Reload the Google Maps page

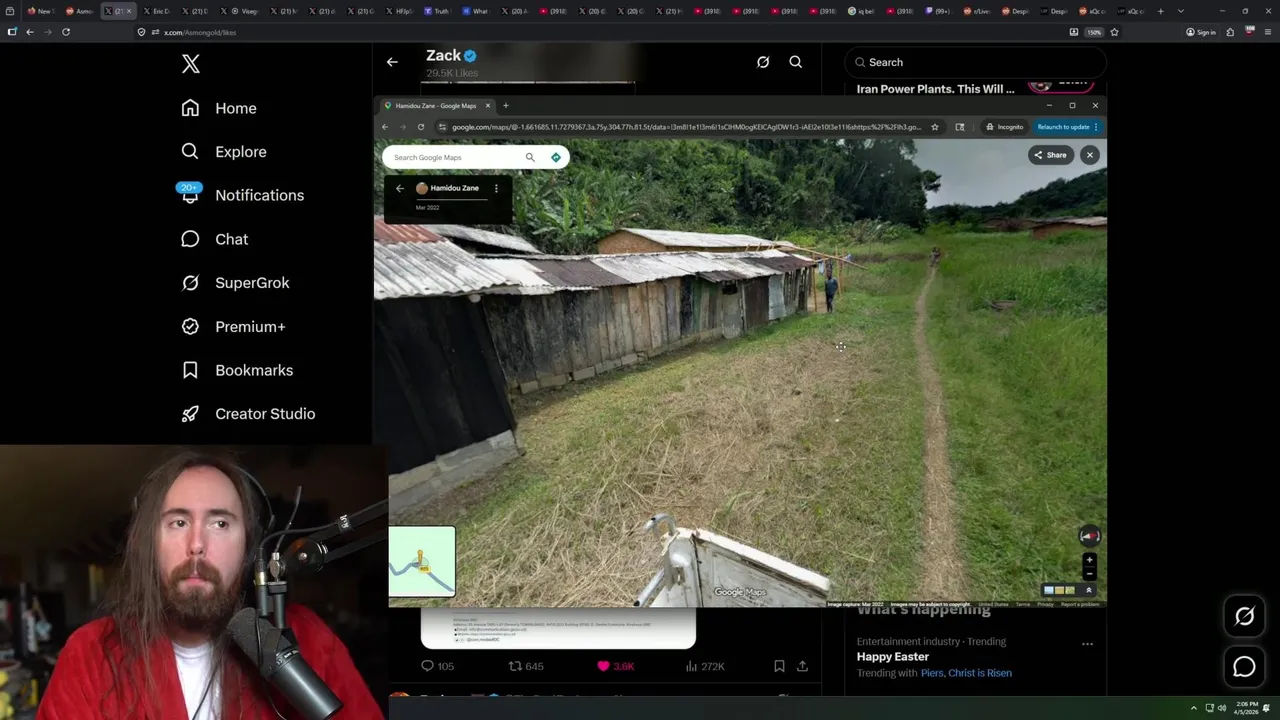421,127
